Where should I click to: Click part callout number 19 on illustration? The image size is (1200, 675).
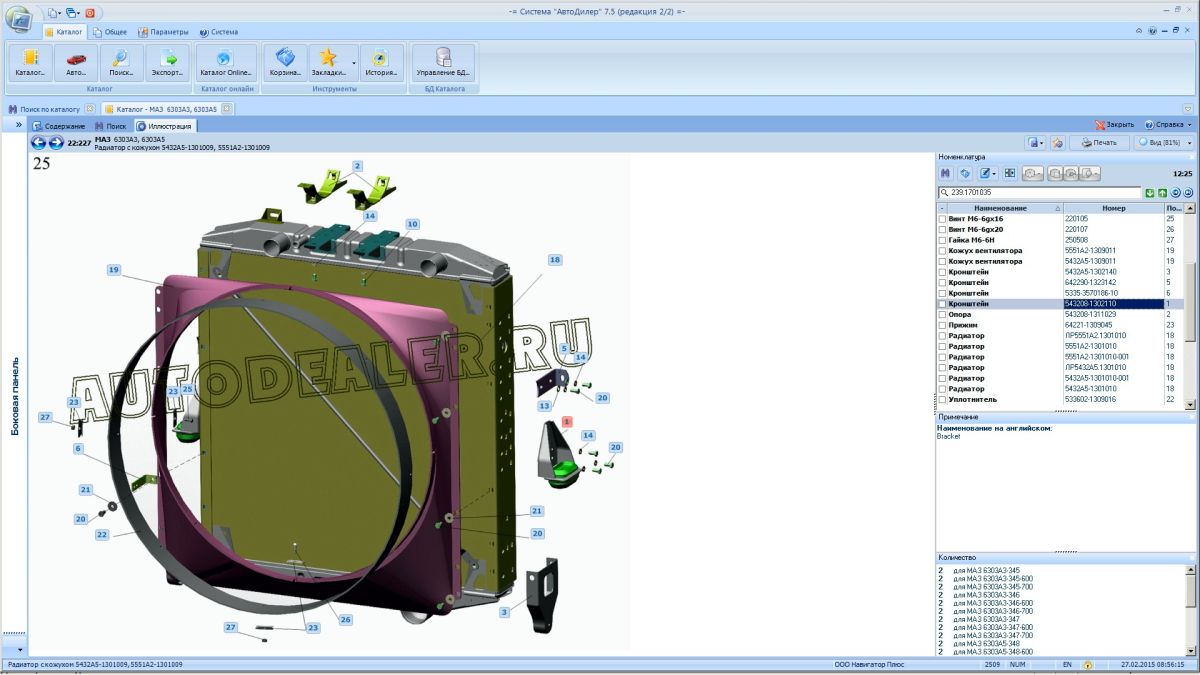click(x=114, y=270)
